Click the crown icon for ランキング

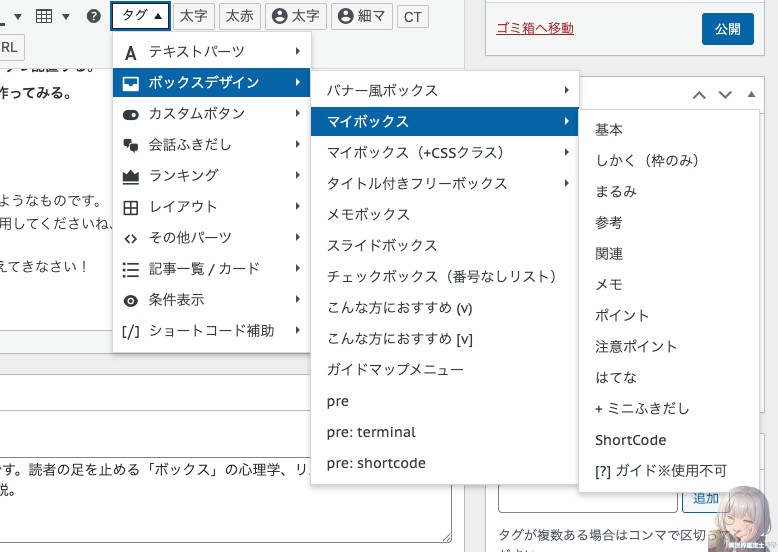tap(130, 176)
